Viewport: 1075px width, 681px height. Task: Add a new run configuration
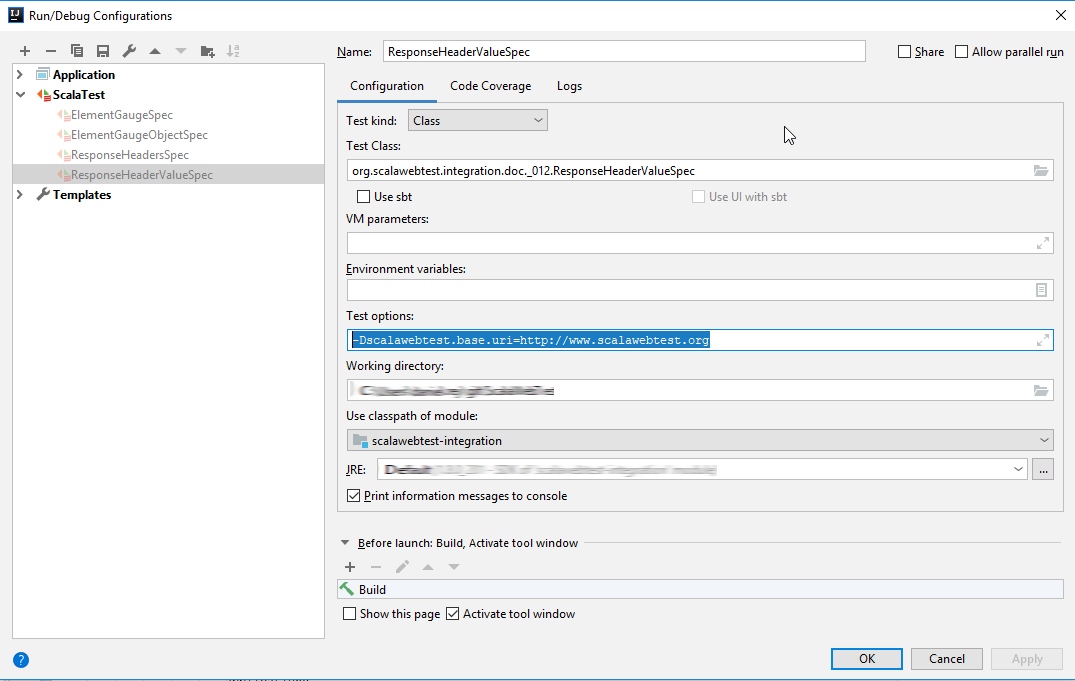point(25,51)
